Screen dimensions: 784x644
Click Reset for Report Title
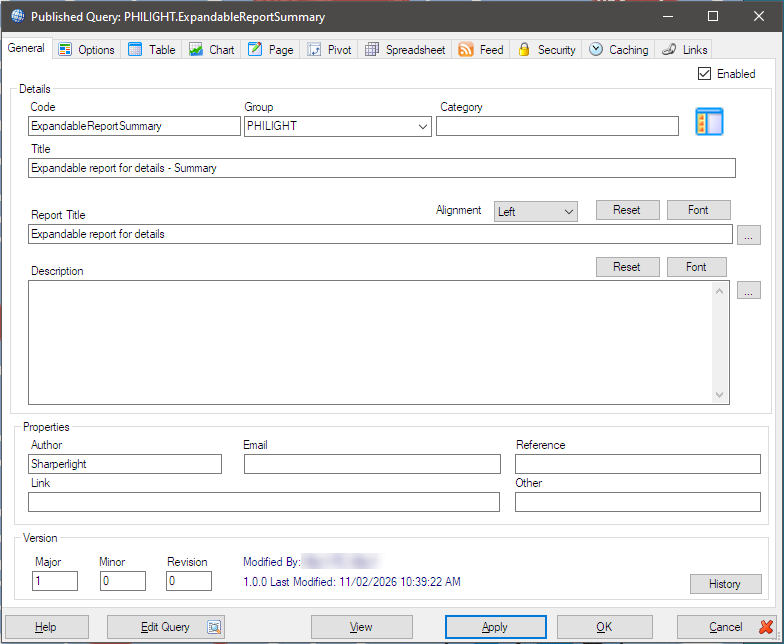tap(628, 210)
